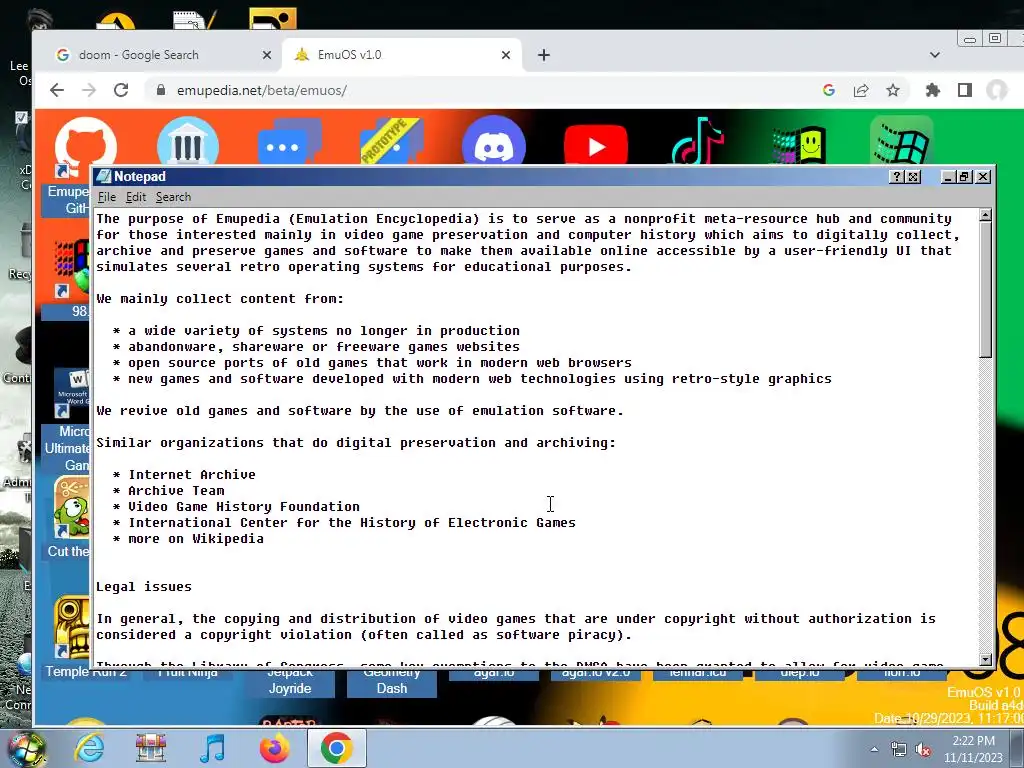This screenshot has width=1024, height=768.
Task: Click the 'Legal issues' heading in Notepad
Action: click(144, 586)
